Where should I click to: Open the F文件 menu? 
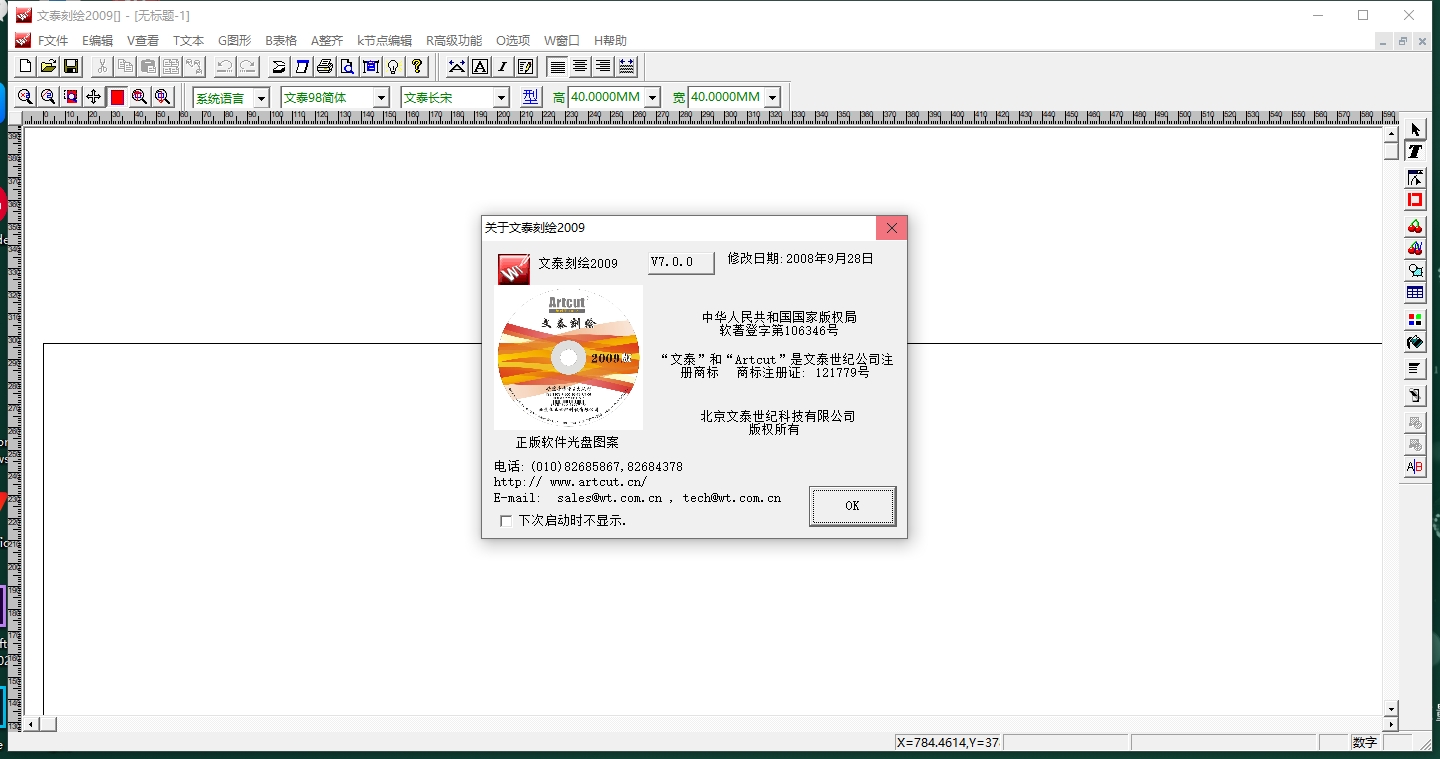(x=53, y=41)
